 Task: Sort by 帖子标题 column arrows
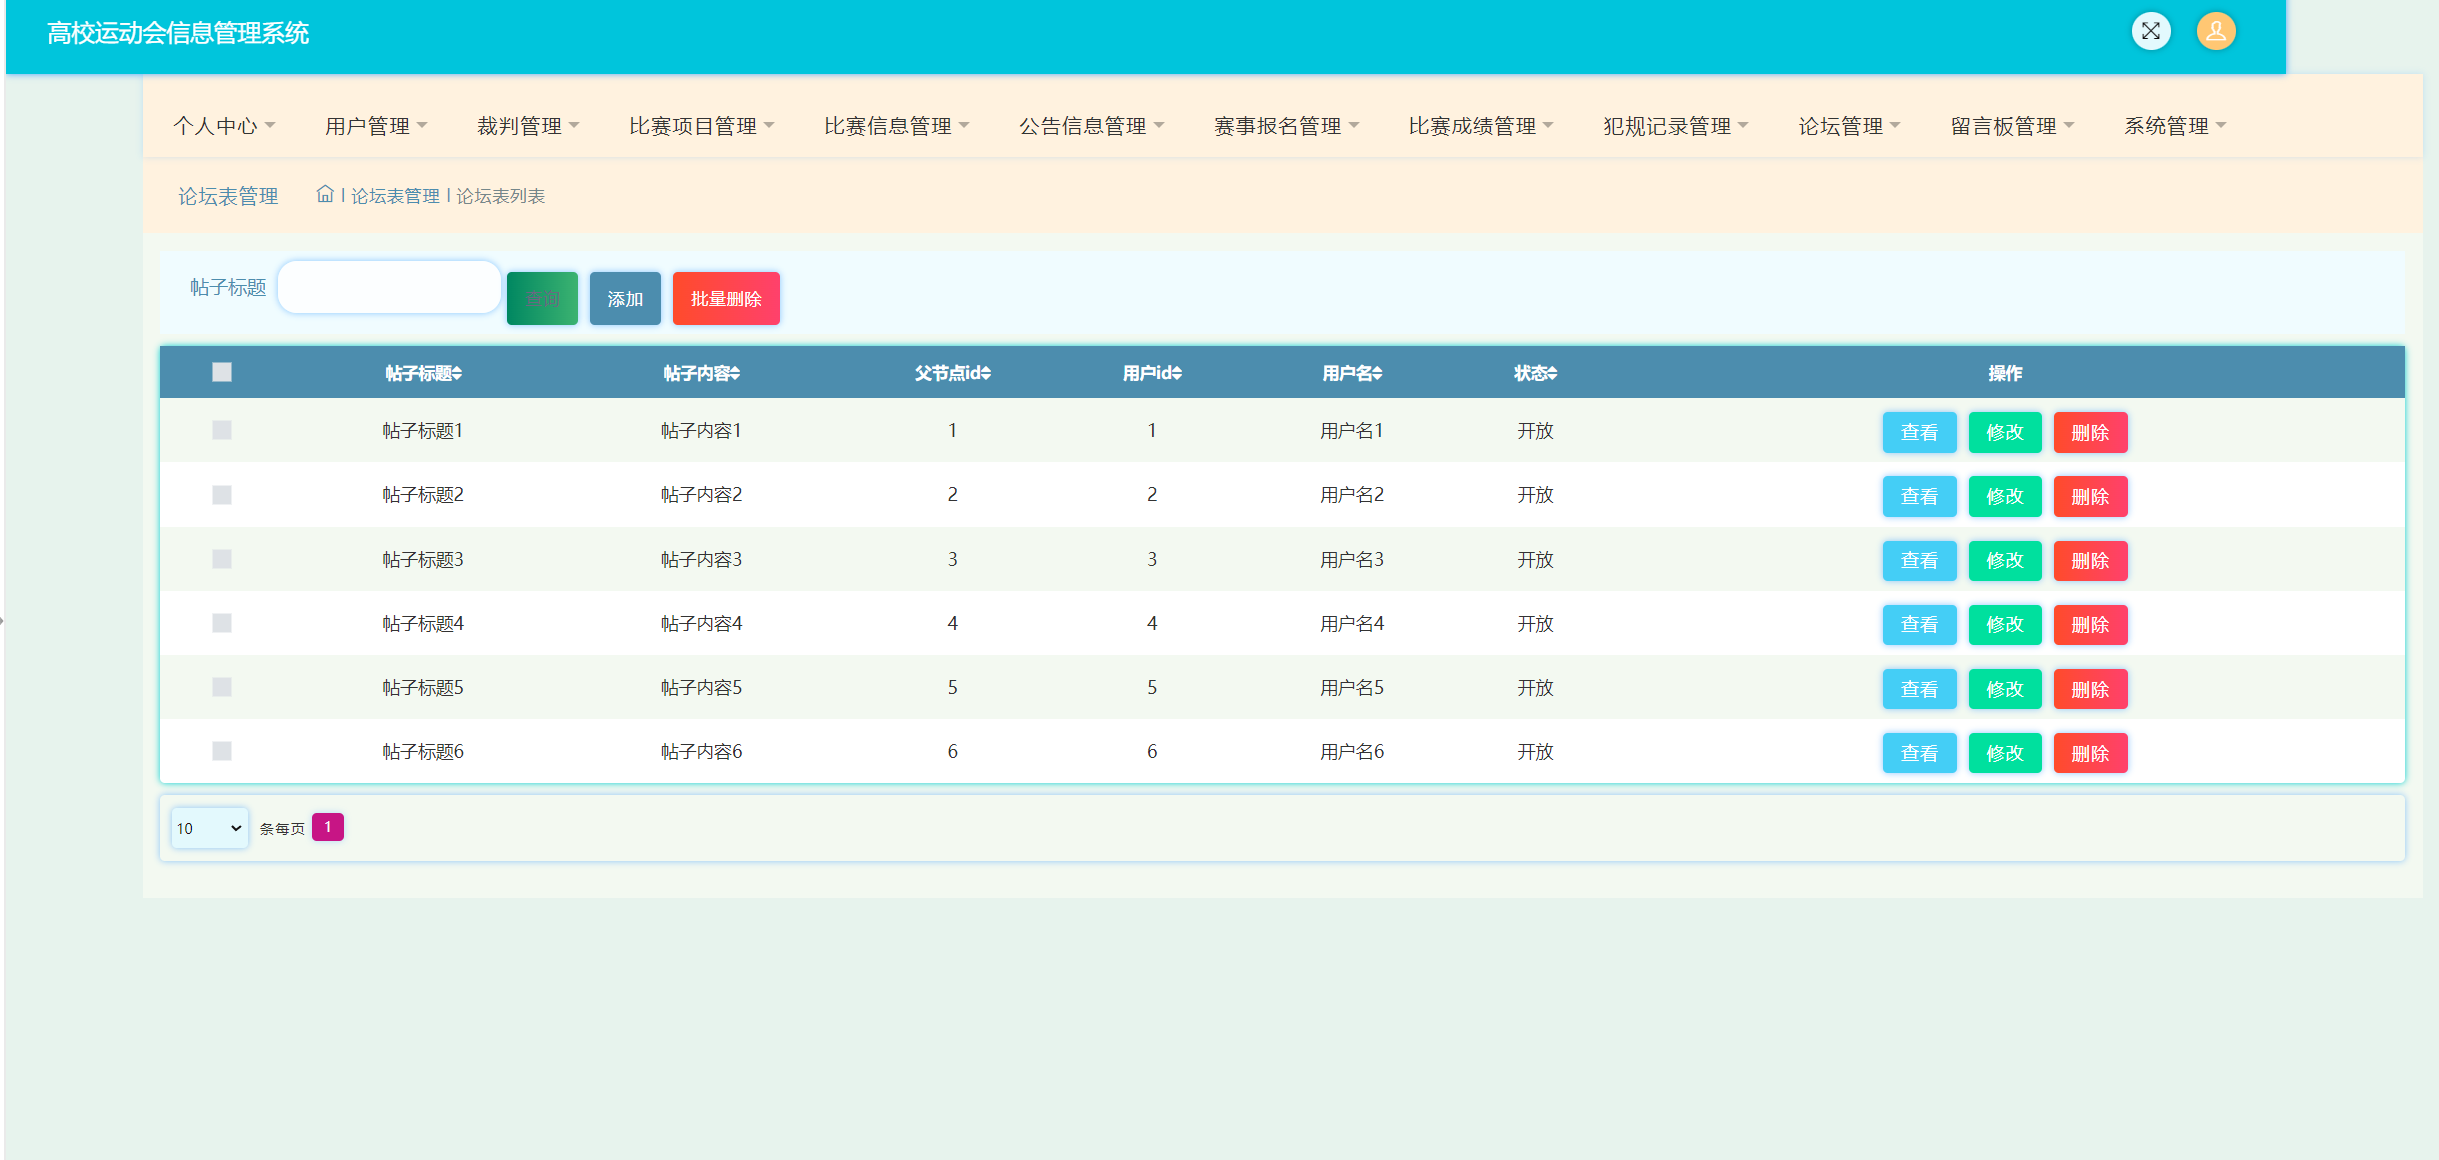tap(457, 373)
